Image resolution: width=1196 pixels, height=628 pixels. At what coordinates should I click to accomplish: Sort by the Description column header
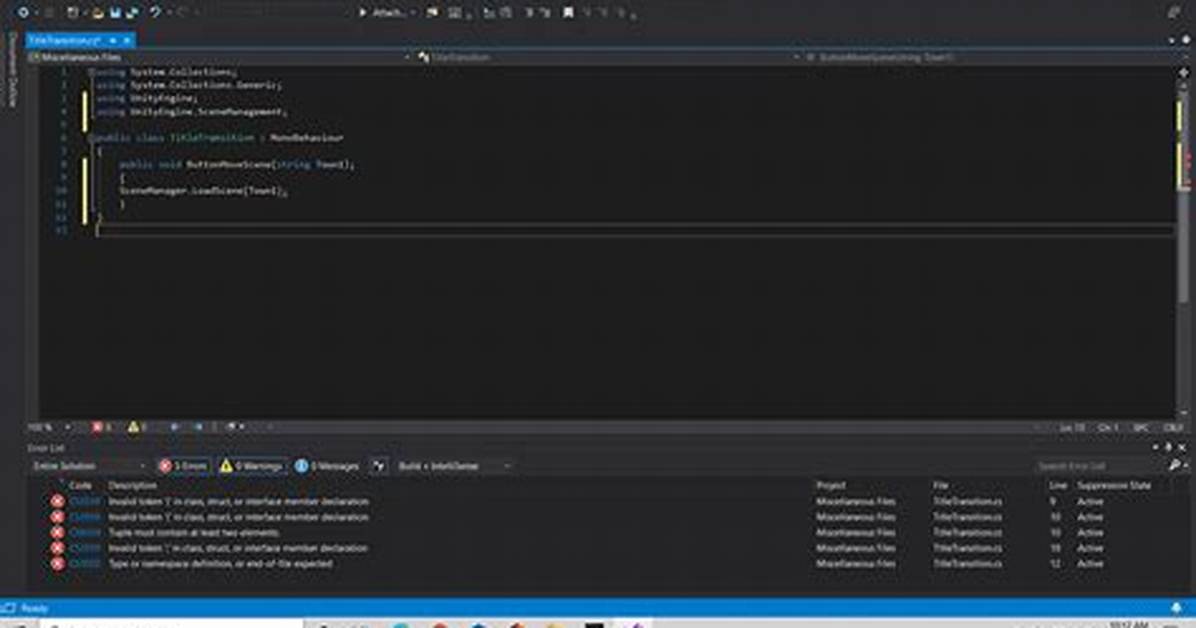pos(132,485)
